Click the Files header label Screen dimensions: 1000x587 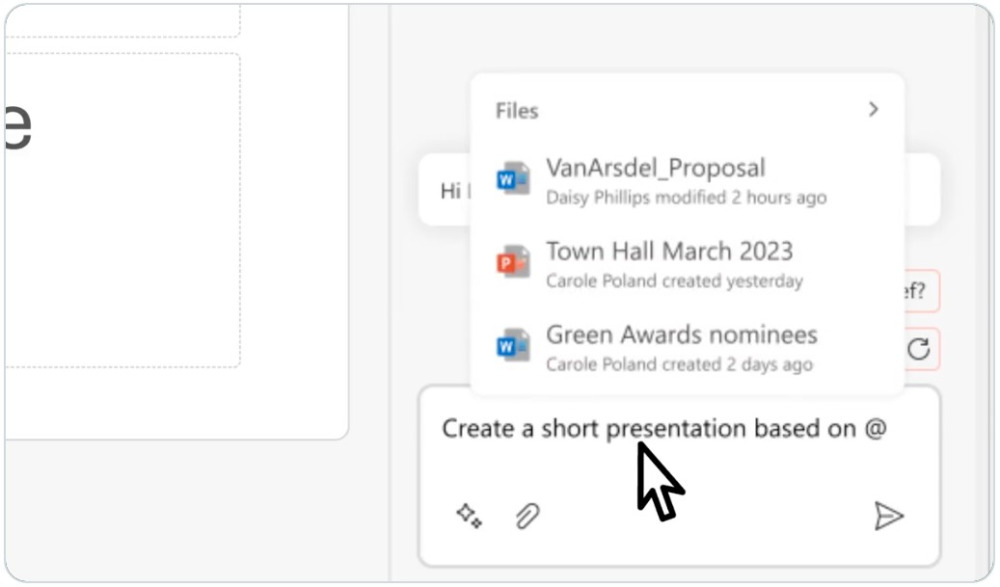517,111
